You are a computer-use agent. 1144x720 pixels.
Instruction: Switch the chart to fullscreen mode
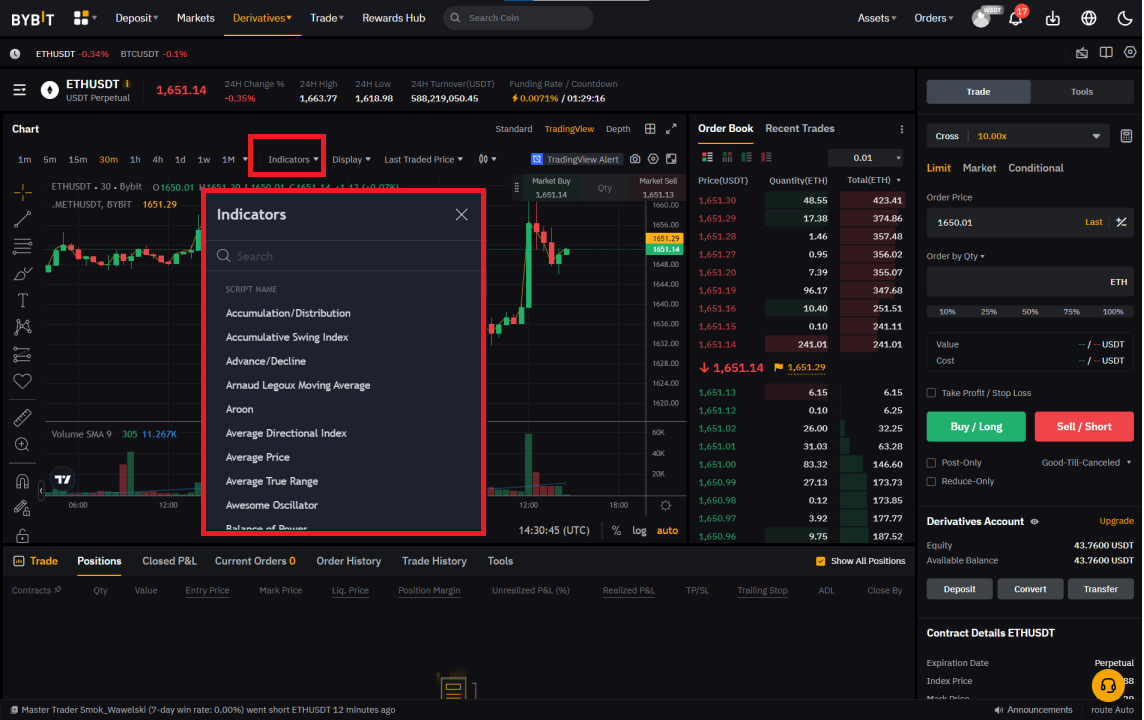tap(671, 129)
